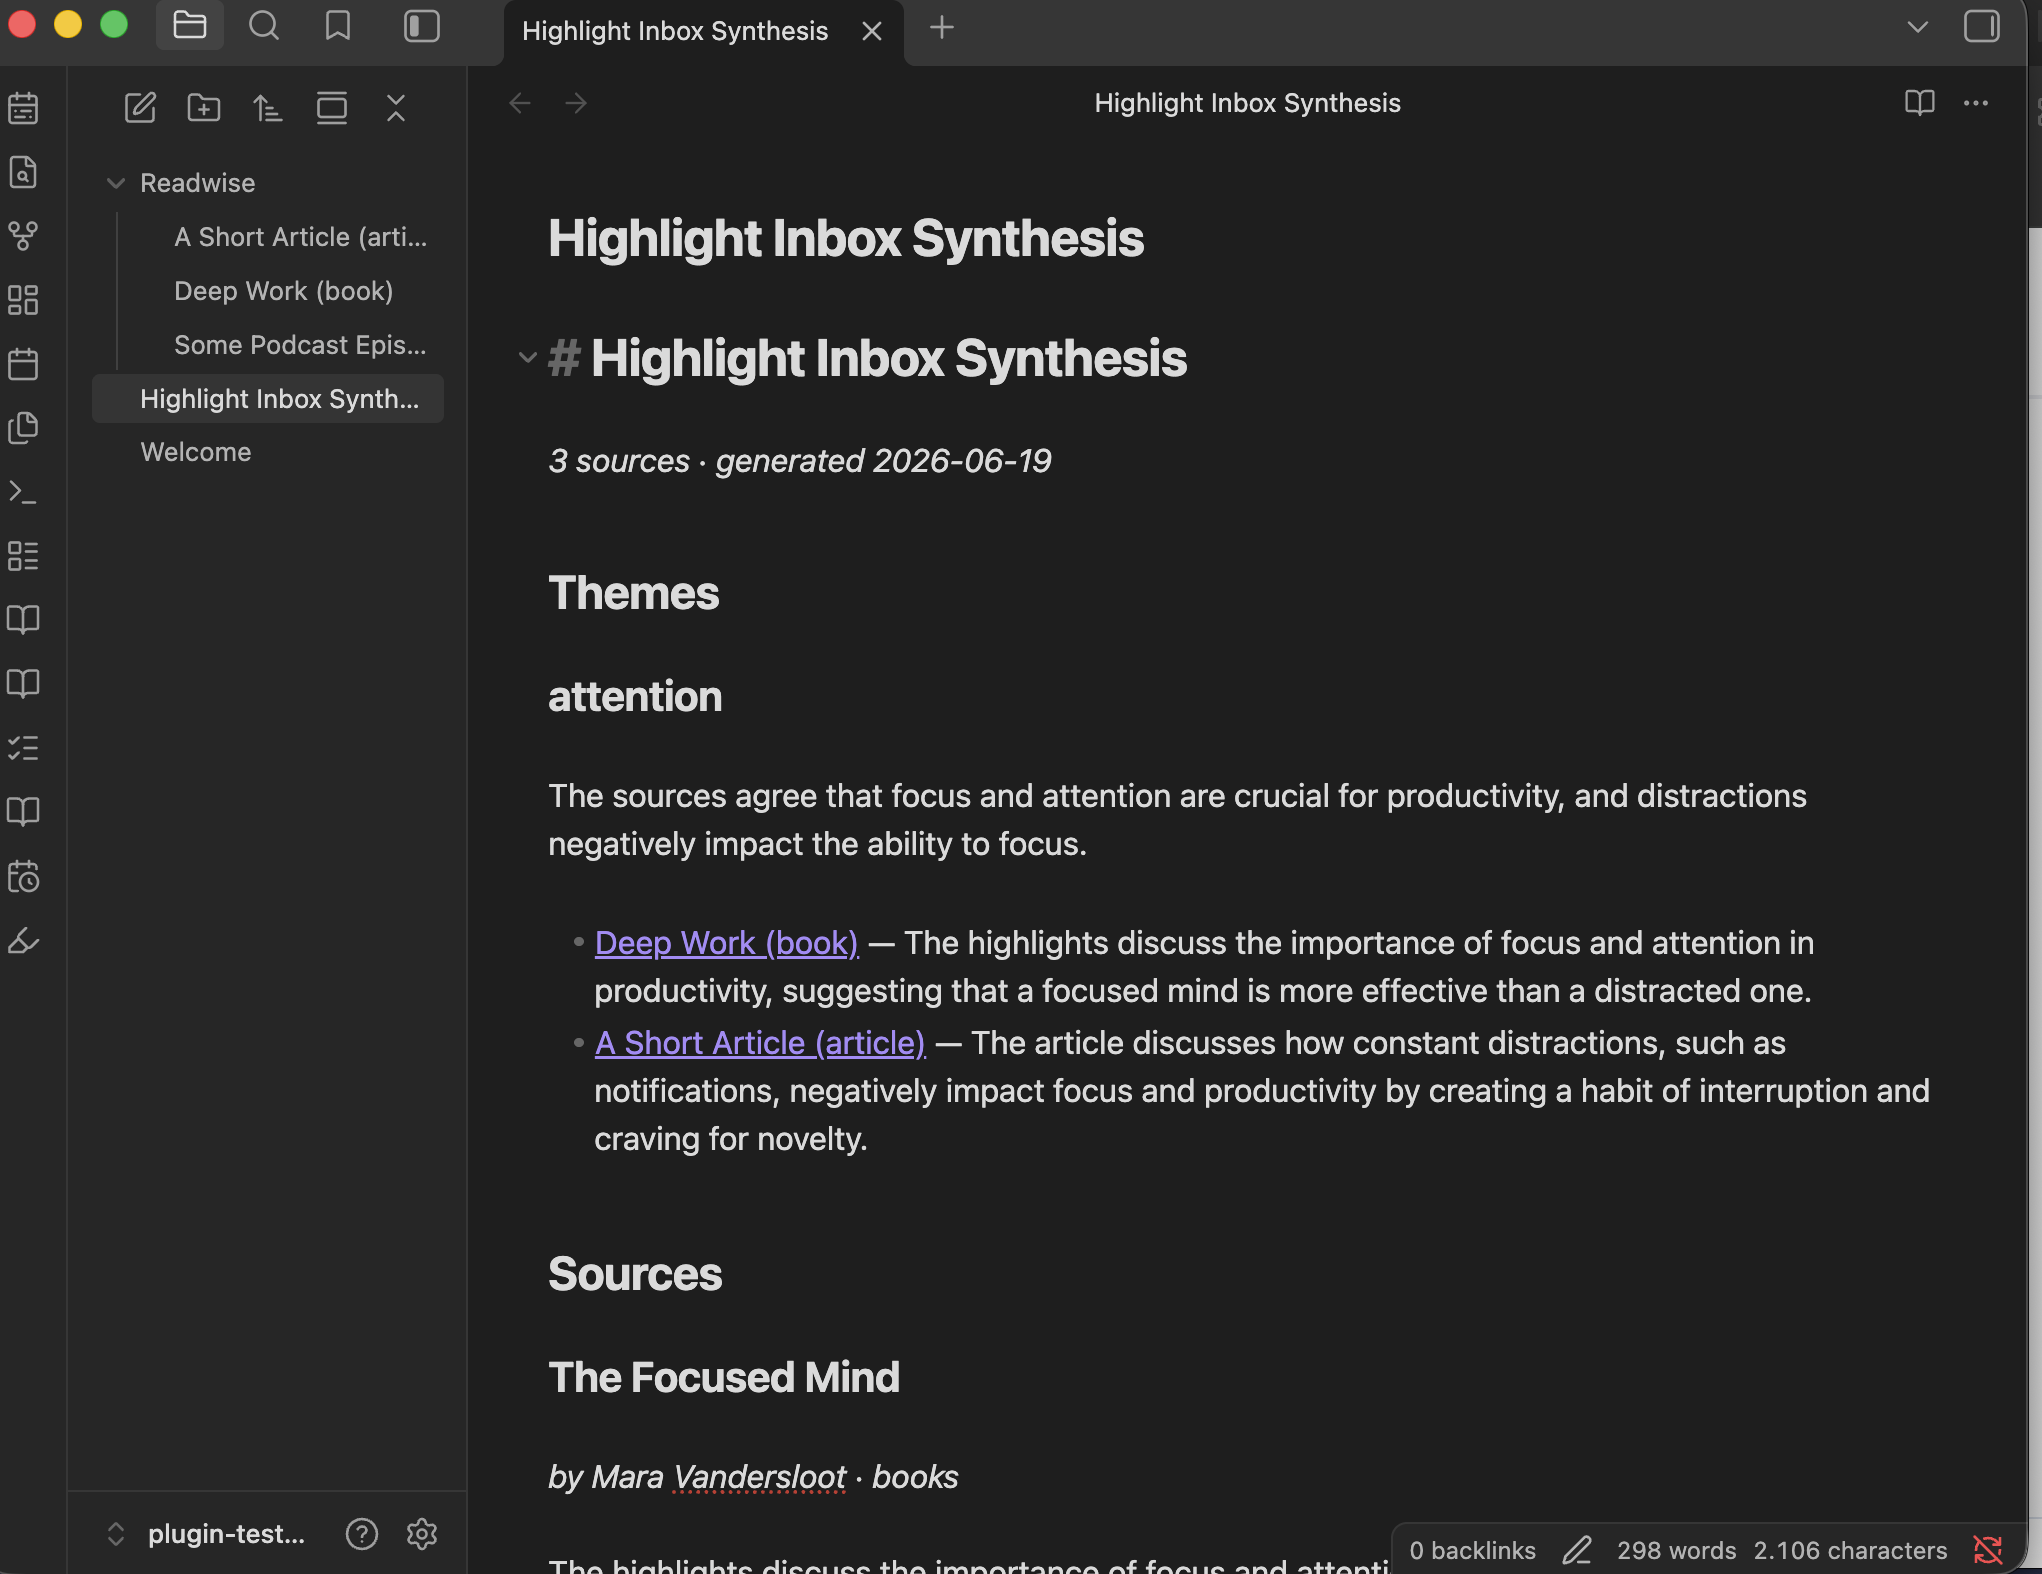Screen dimensions: 2042x1574
Task: Open the A Short Article note
Action: [x=300, y=237]
